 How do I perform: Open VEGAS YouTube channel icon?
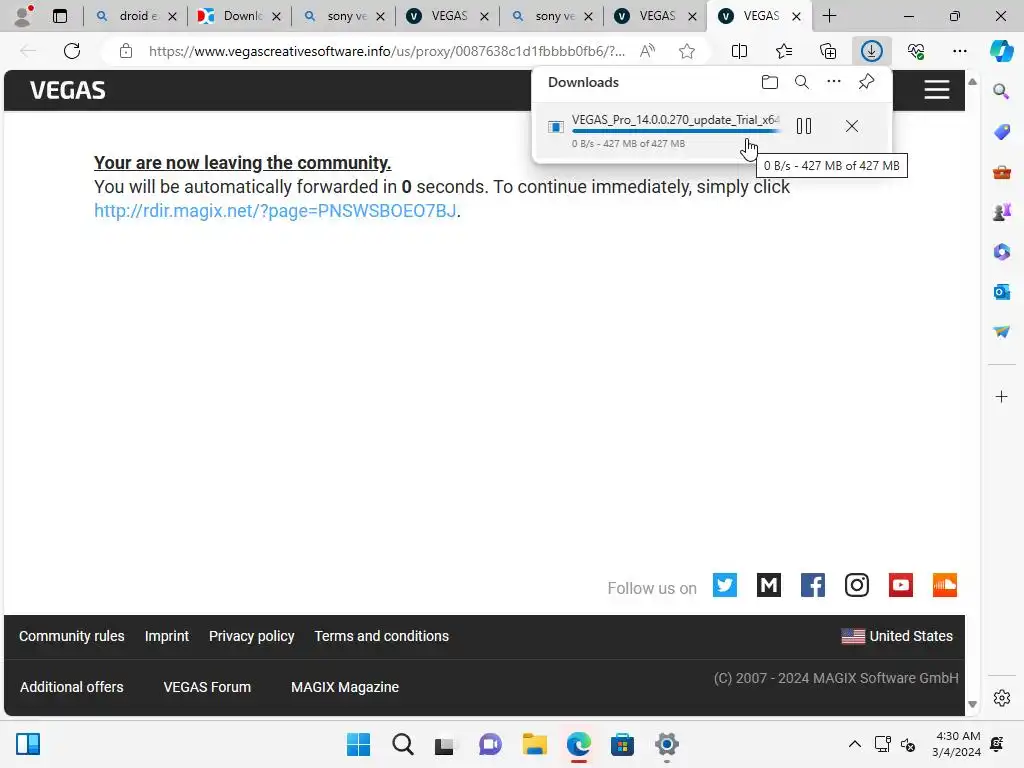(901, 585)
